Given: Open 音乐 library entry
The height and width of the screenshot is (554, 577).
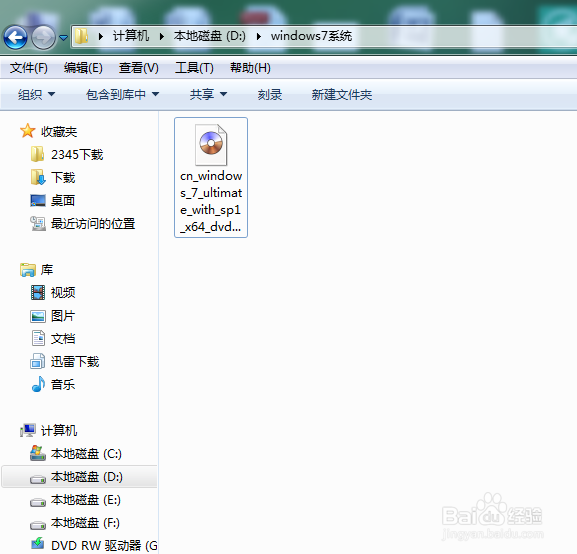Looking at the screenshot, I should [x=63, y=385].
